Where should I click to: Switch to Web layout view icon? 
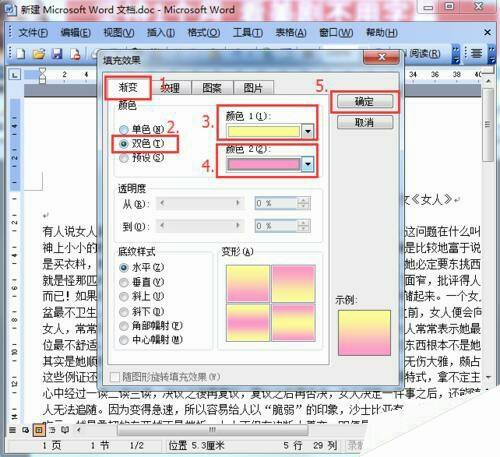pyautogui.click(x=26, y=430)
